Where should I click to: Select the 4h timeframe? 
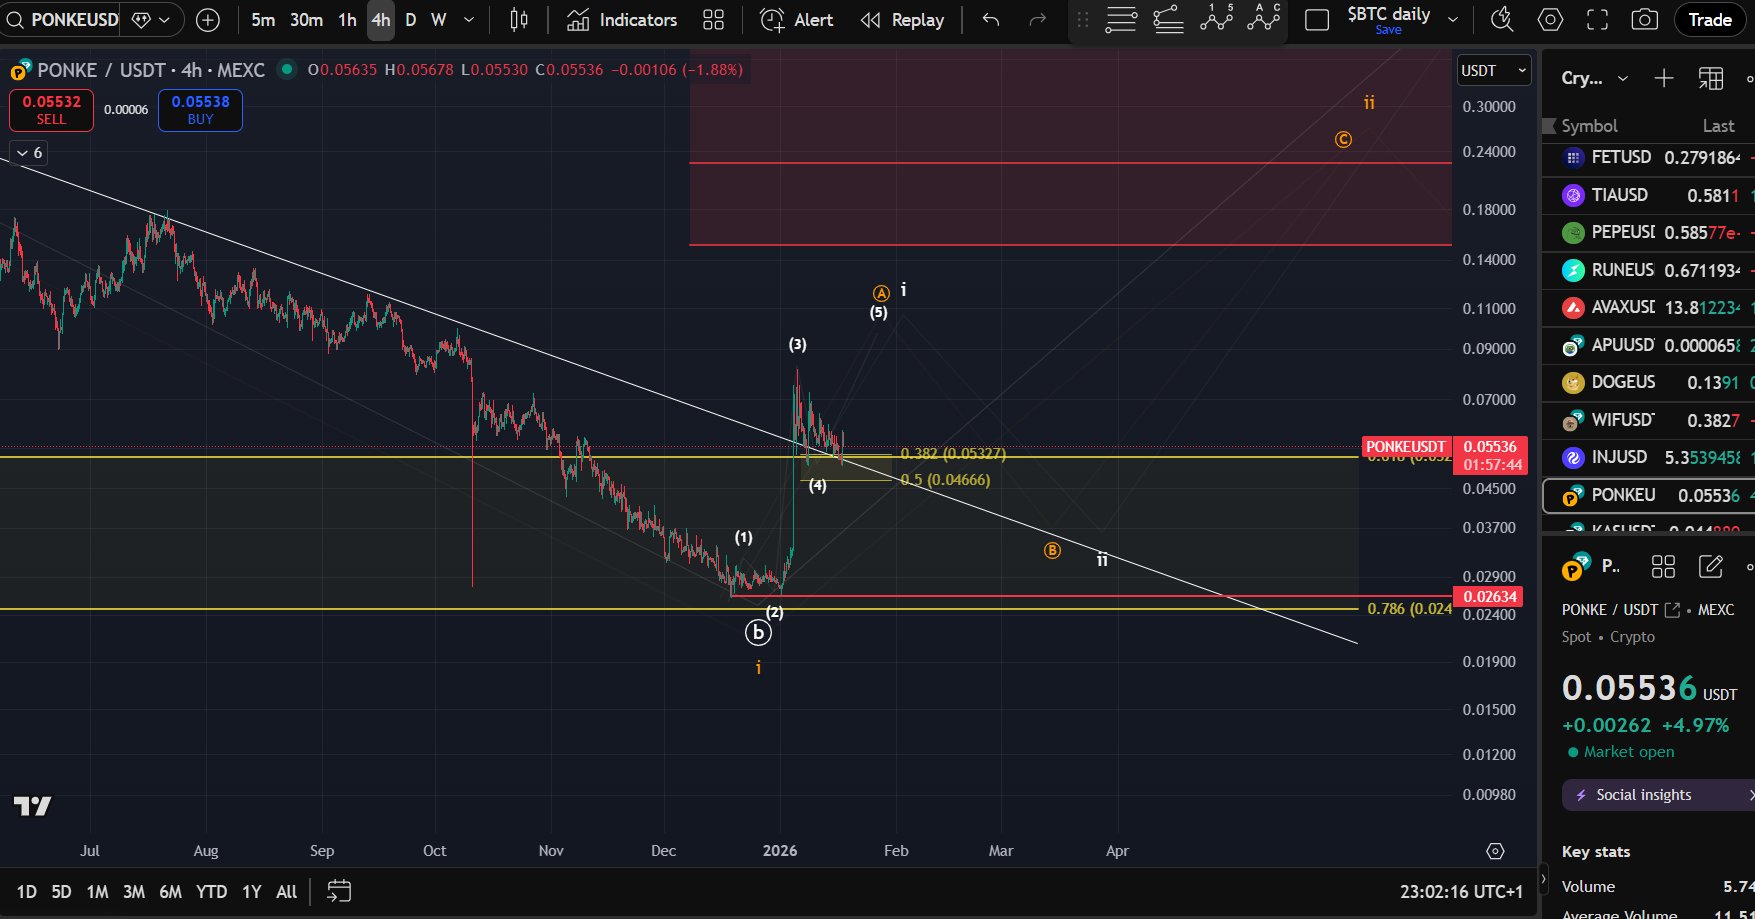(381, 20)
